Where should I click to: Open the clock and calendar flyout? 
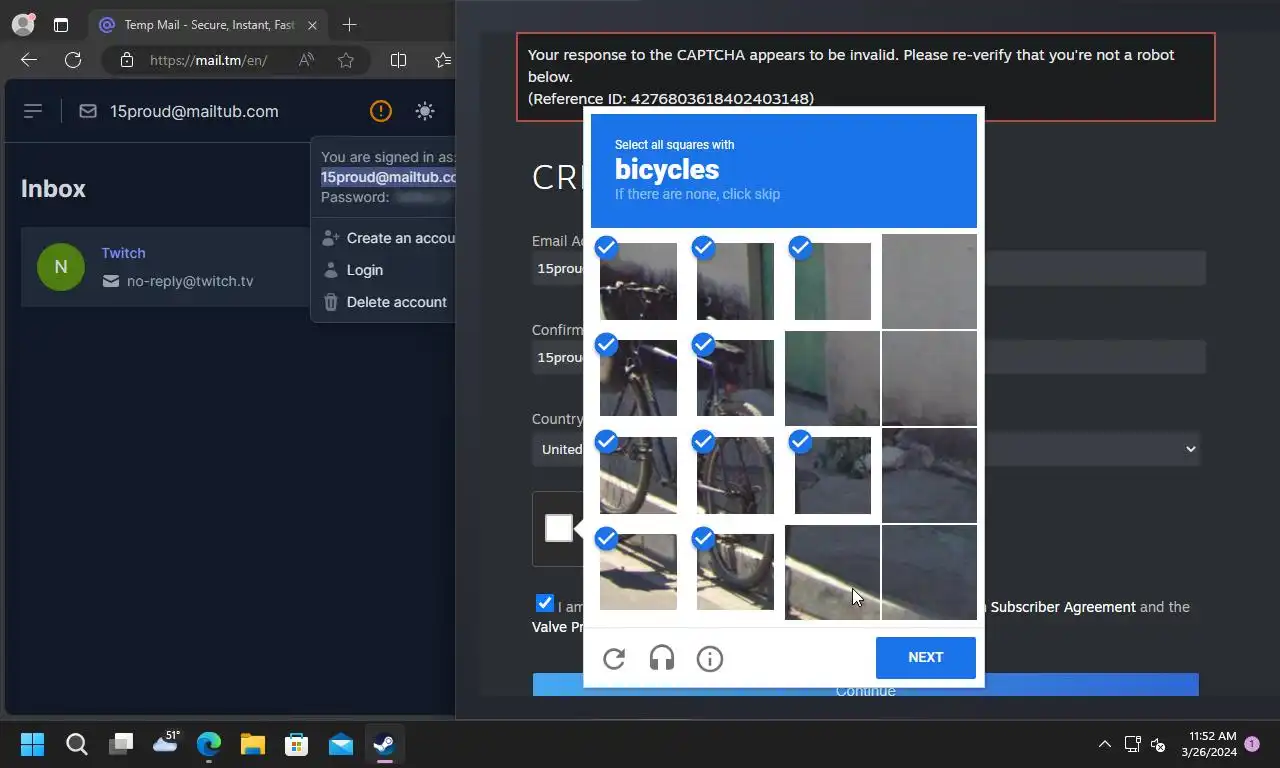(1209, 744)
